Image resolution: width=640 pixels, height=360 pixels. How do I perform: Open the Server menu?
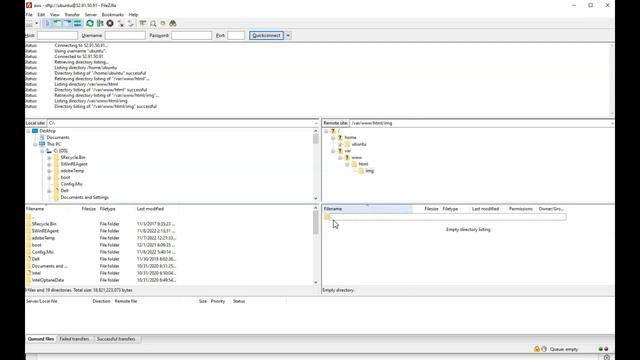[x=91, y=15]
